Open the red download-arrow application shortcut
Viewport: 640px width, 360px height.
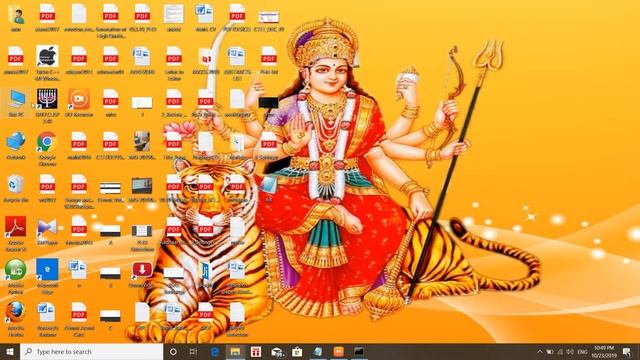pyautogui.click(x=142, y=269)
